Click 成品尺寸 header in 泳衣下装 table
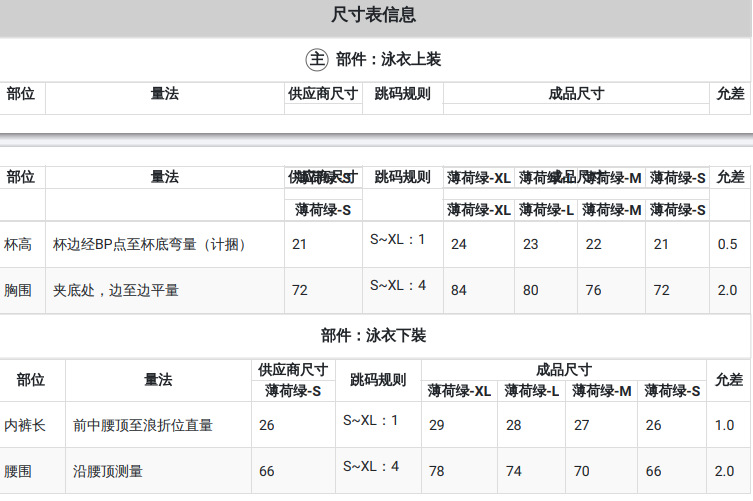The height and width of the screenshot is (501, 753). (x=564, y=370)
